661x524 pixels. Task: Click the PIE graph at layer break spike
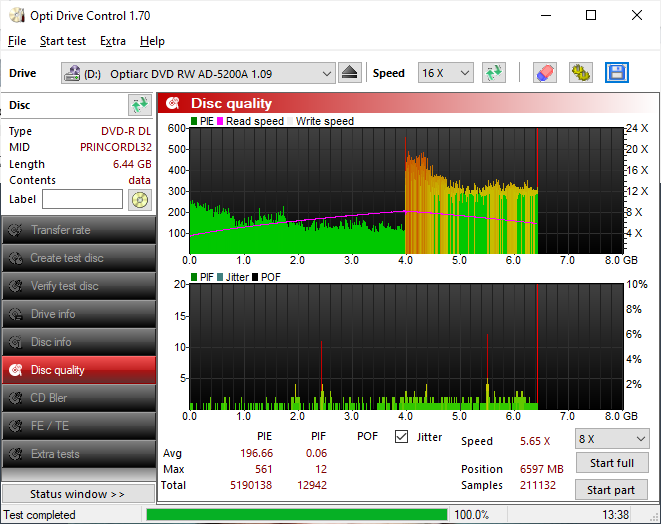click(x=406, y=194)
